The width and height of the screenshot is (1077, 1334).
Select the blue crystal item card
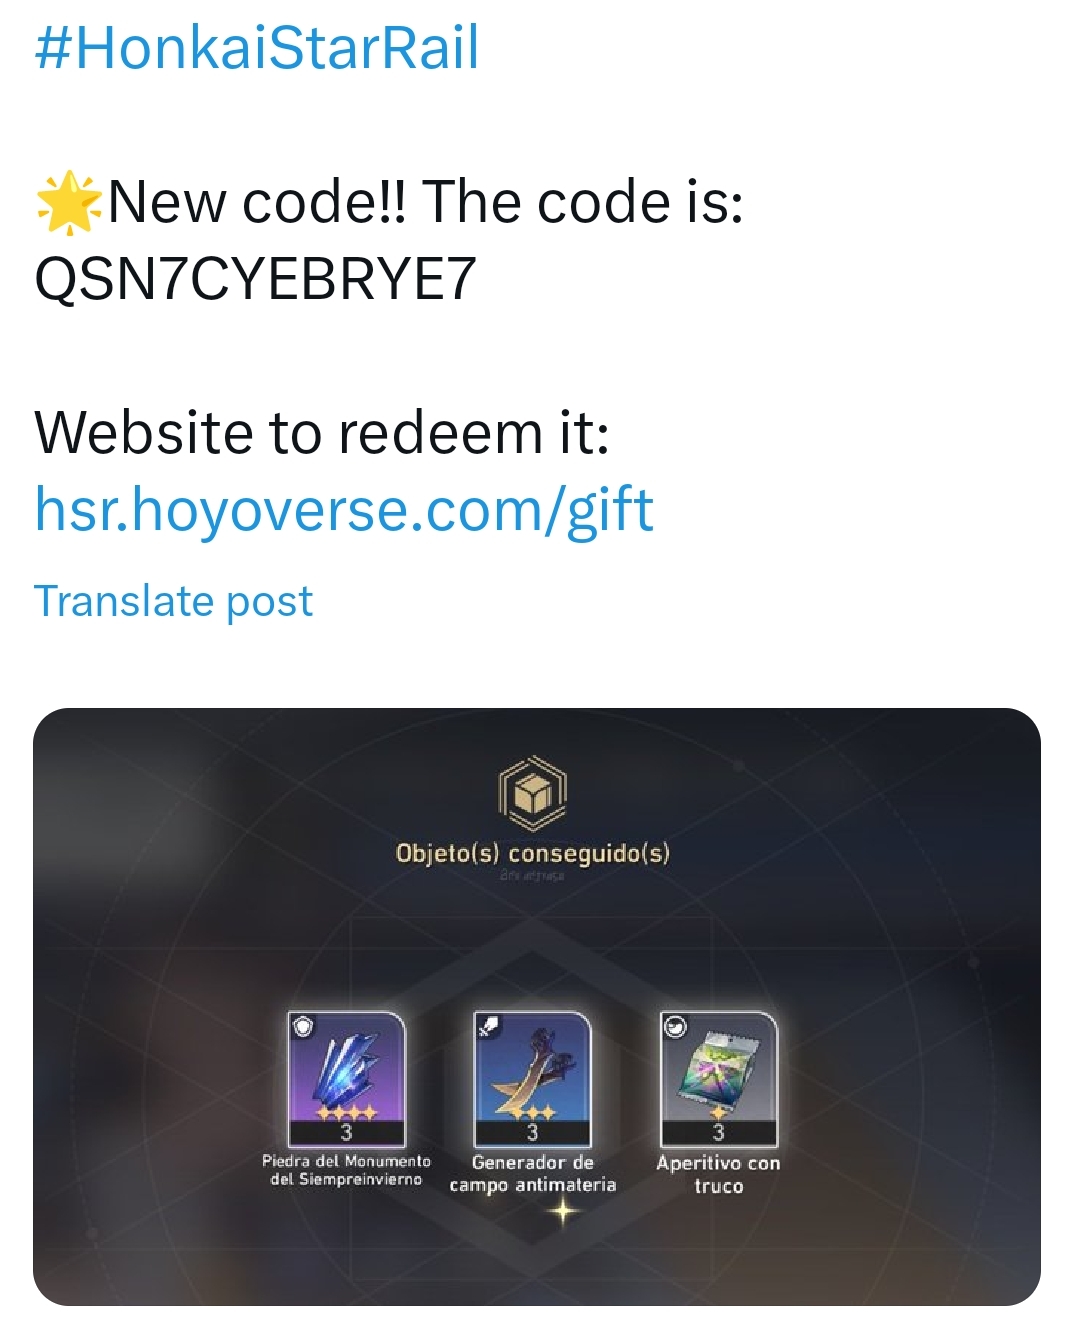tap(346, 1079)
